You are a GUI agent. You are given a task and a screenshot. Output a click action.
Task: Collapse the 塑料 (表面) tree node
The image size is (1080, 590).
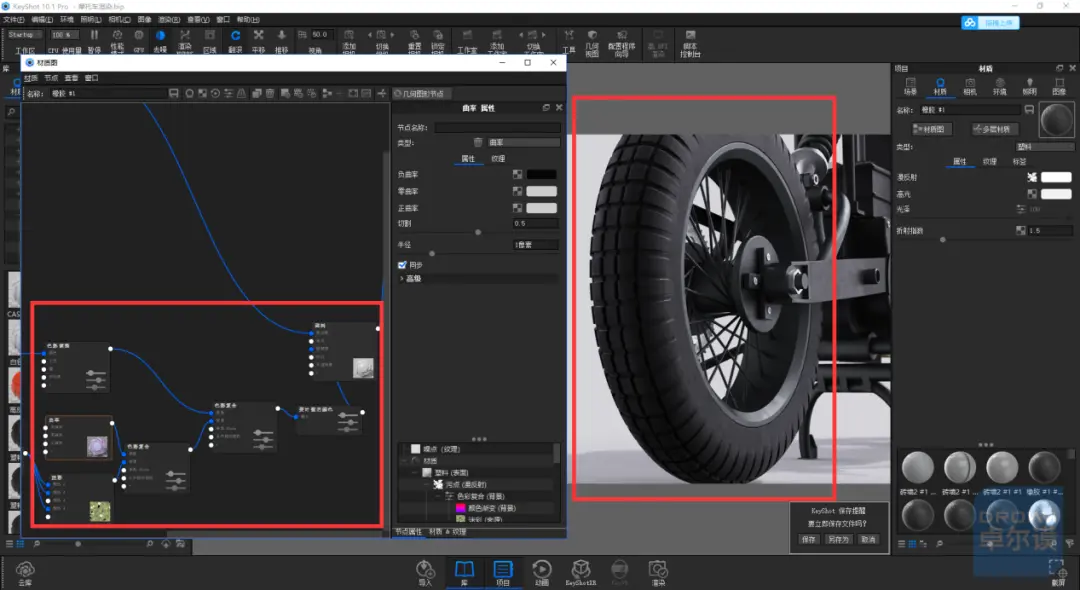click(415, 473)
